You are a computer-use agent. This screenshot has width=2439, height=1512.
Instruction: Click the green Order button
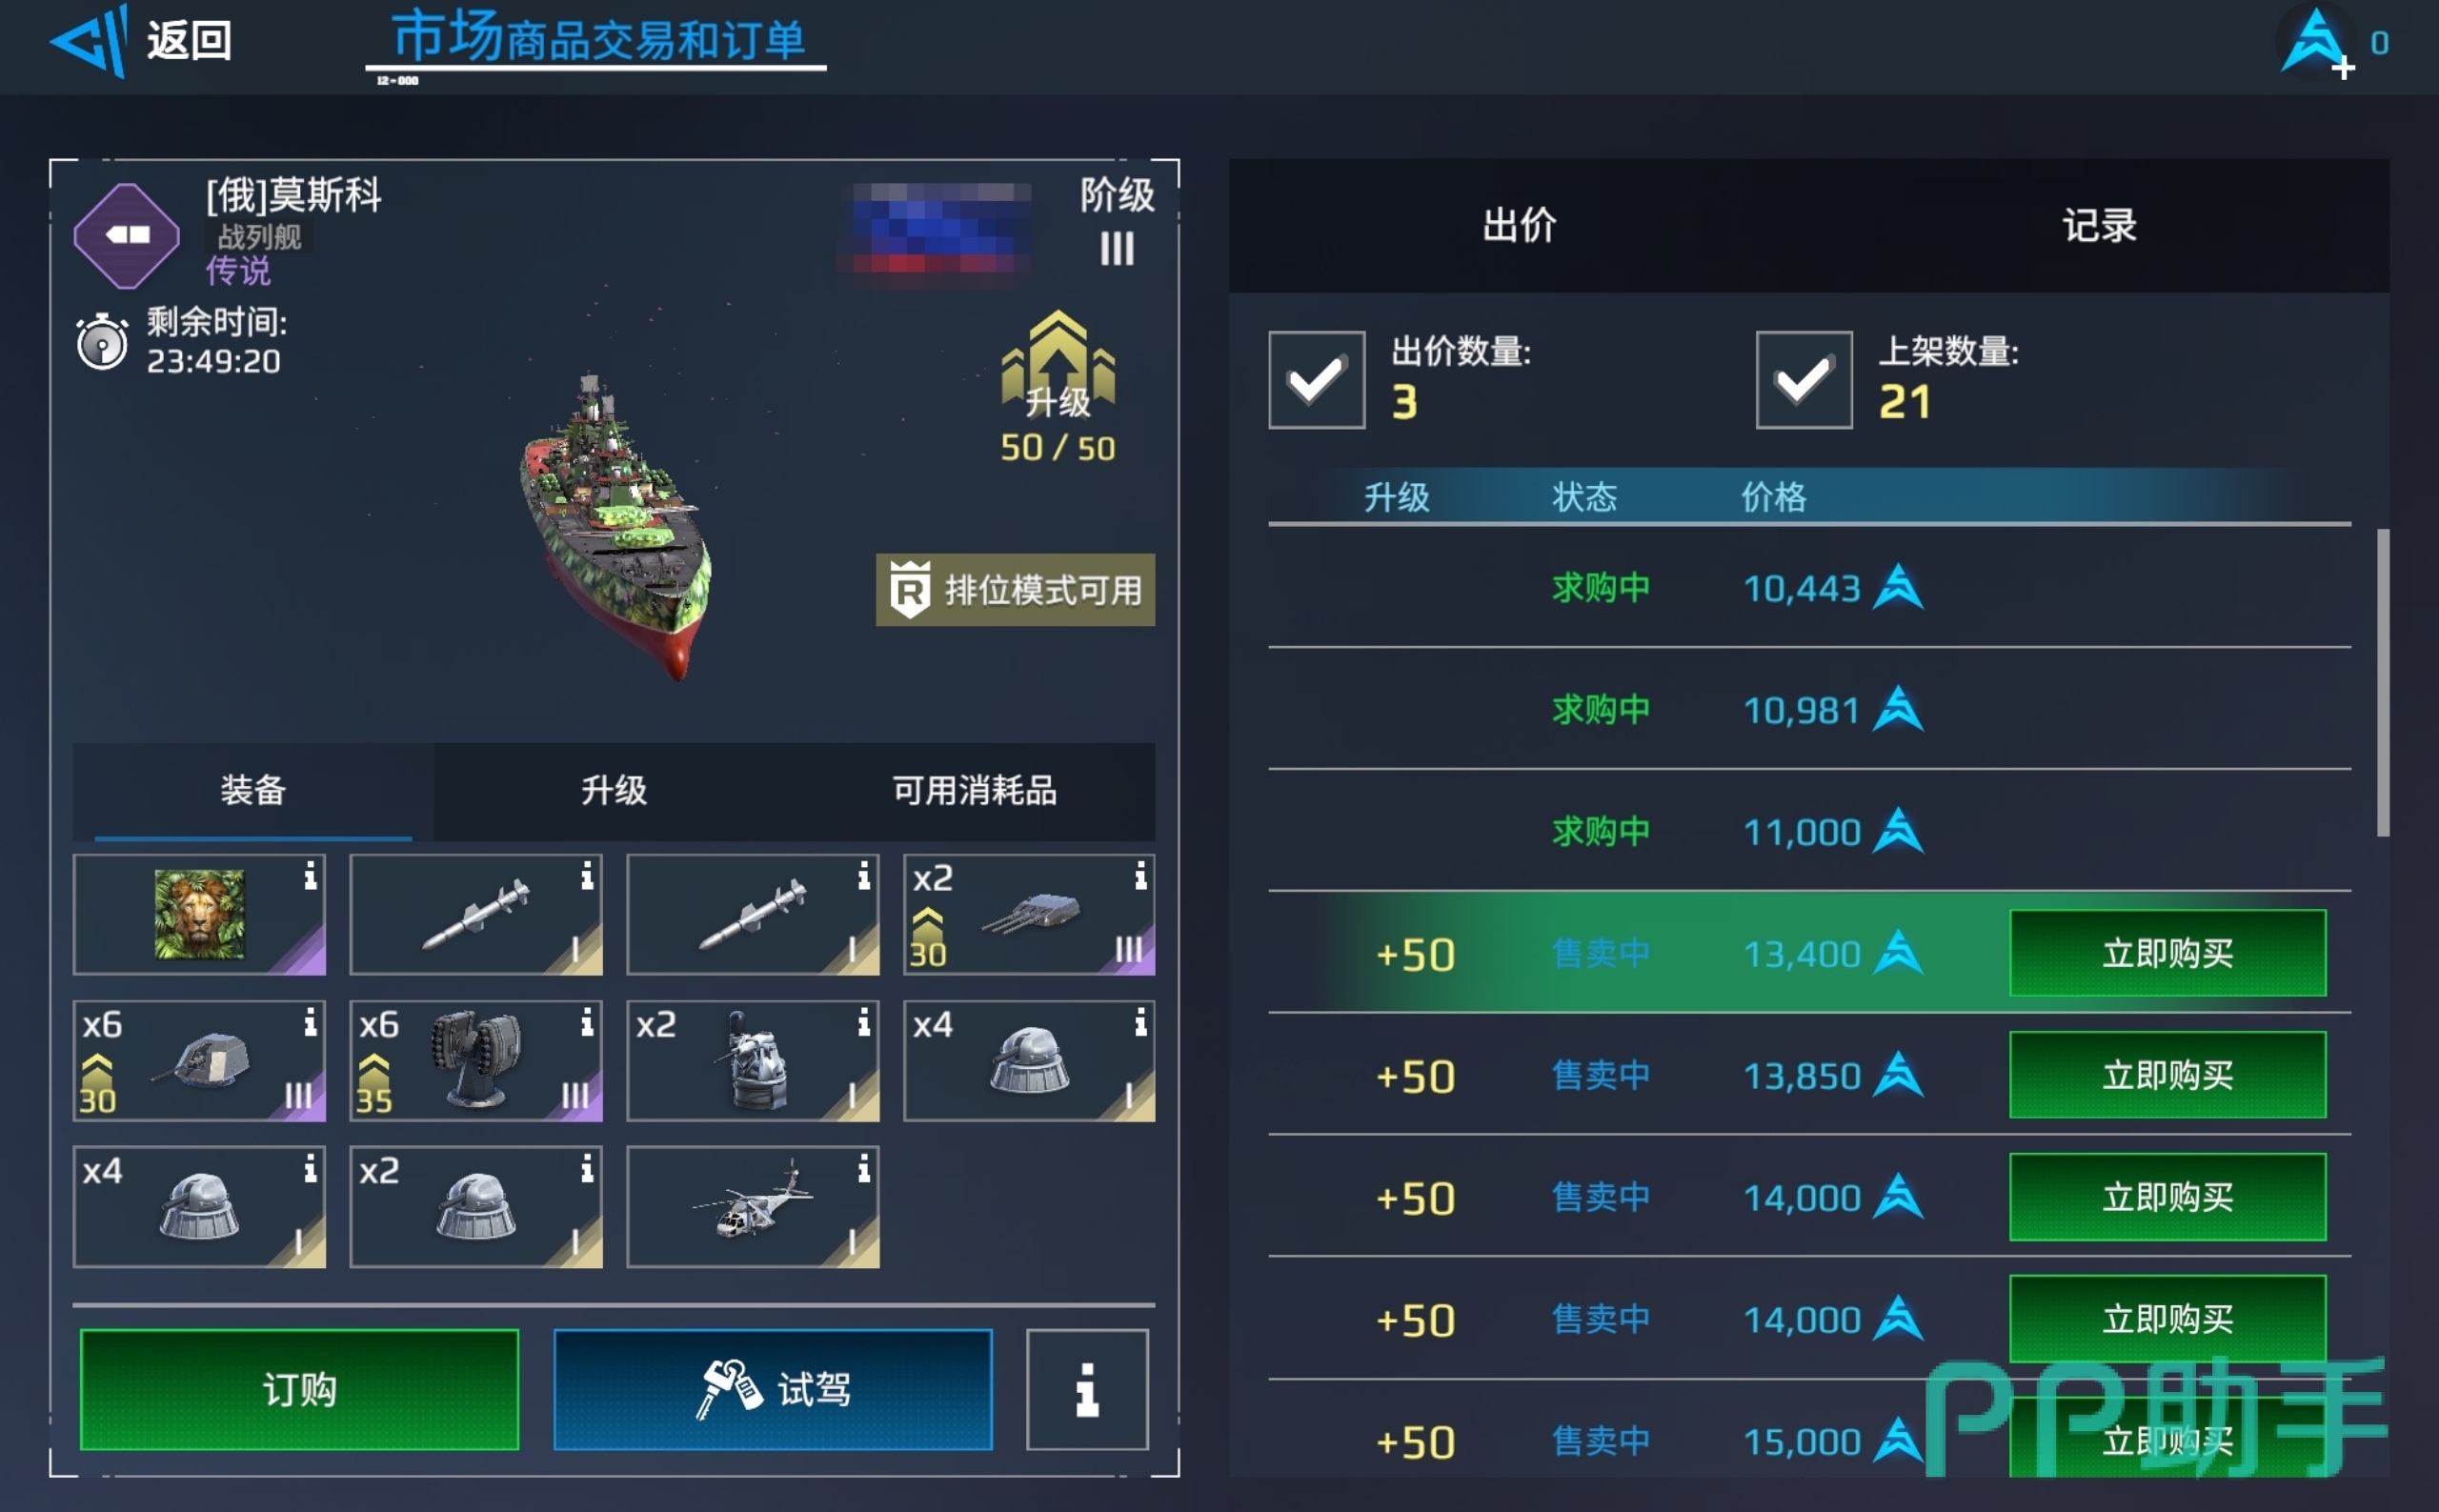[299, 1389]
